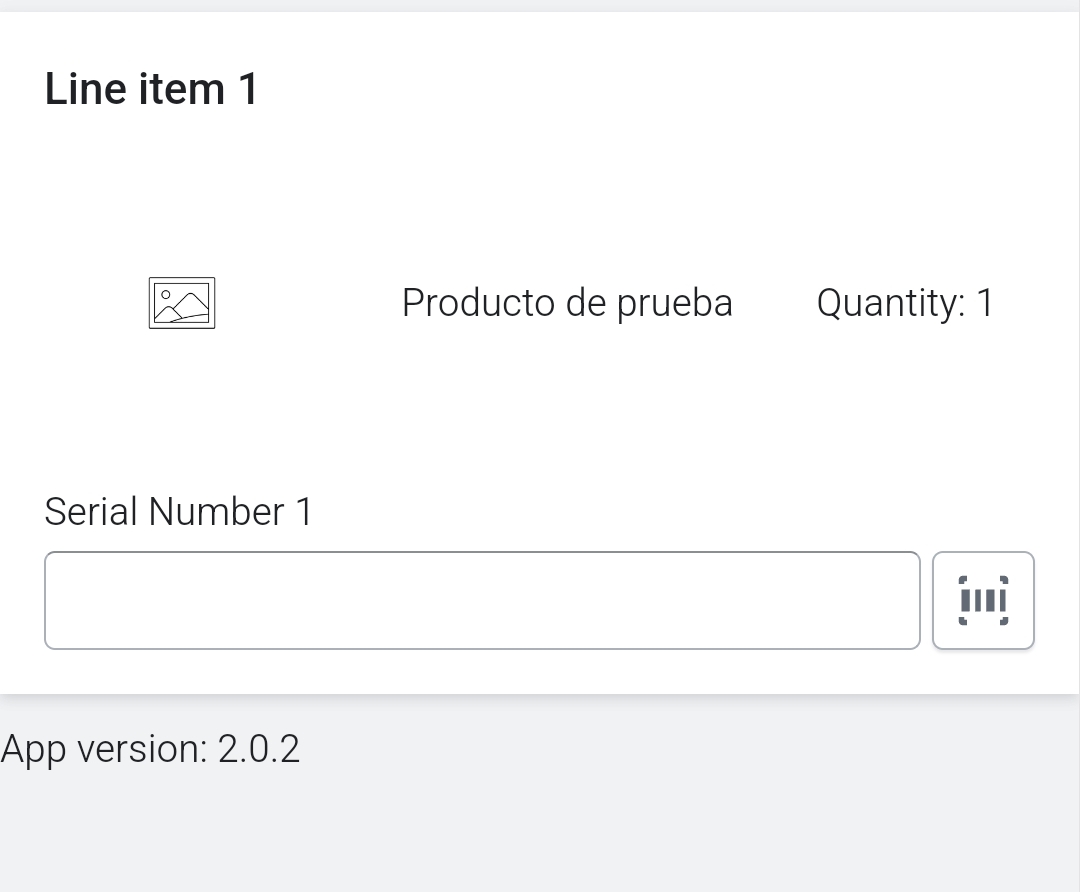Click the "App version: 2.0.2" text
1080x892 pixels.
[150, 749]
